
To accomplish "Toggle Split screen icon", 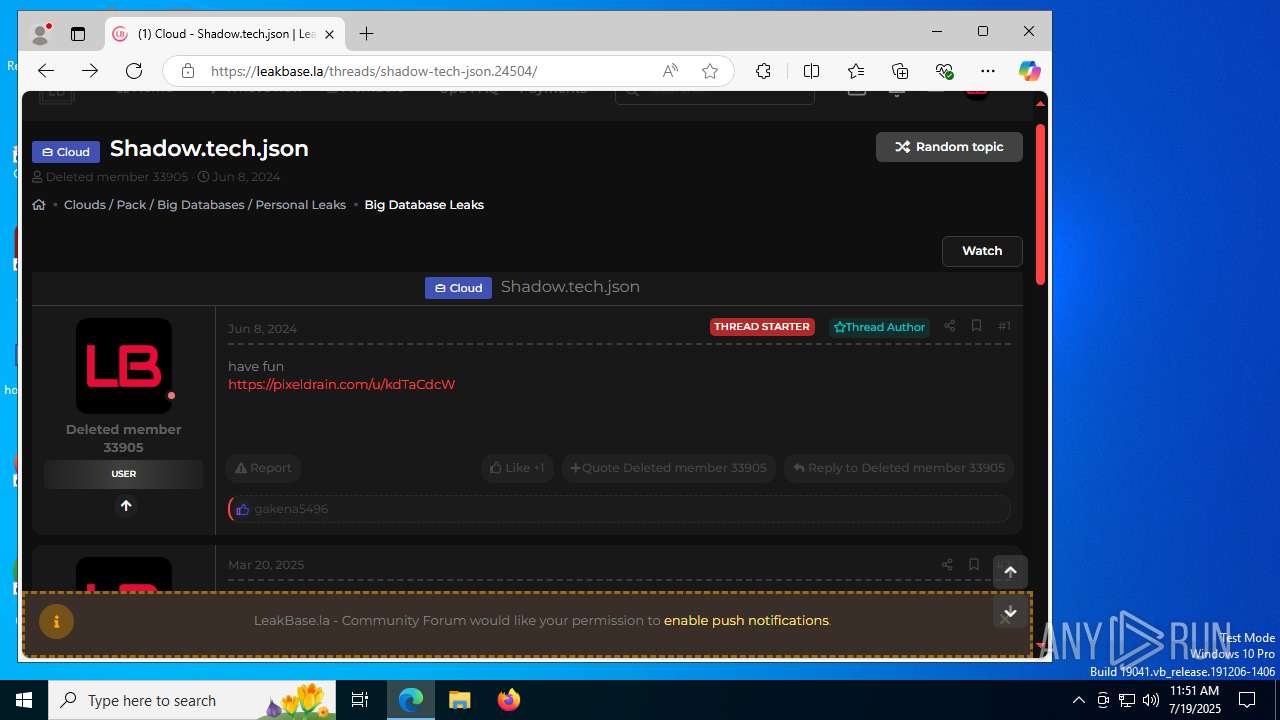I will [x=811, y=71].
